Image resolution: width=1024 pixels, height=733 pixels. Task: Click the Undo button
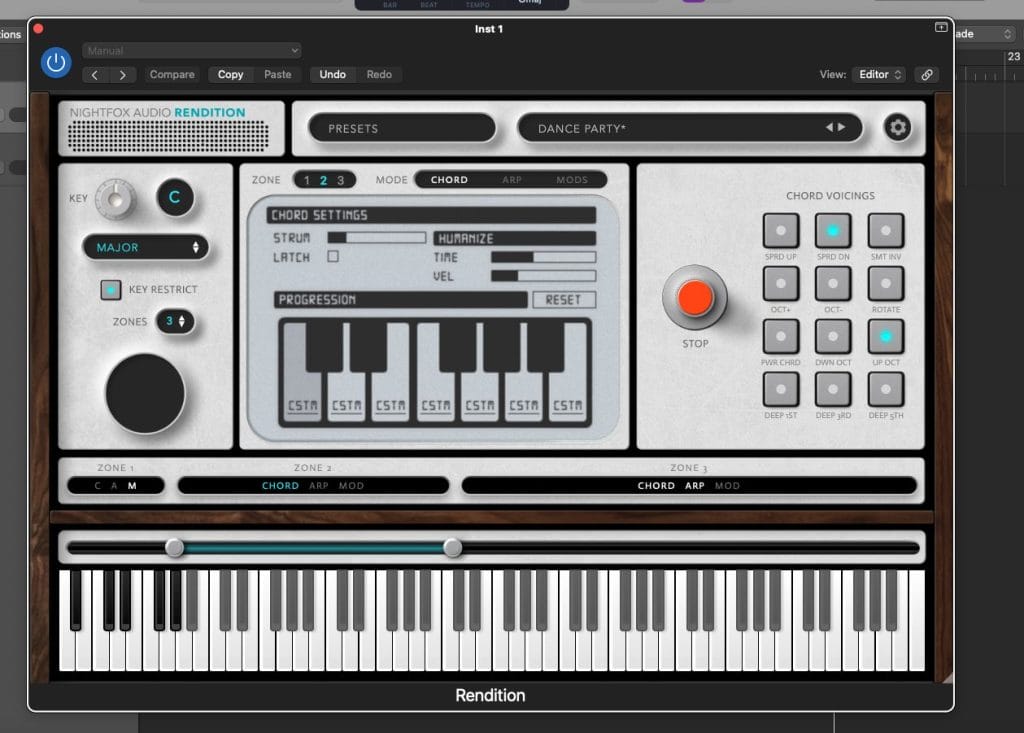point(332,74)
